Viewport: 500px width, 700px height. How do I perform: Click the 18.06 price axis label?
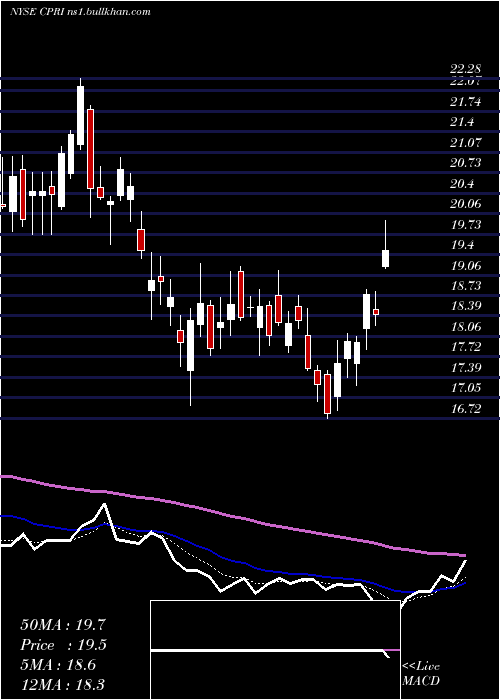pyautogui.click(x=466, y=327)
